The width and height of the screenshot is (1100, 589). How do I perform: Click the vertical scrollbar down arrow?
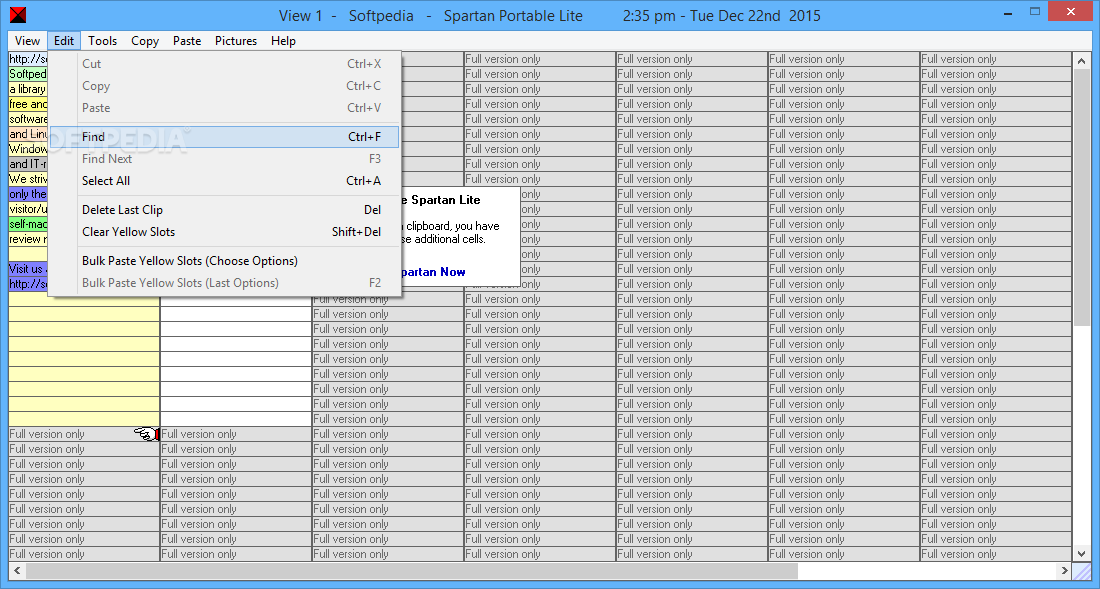(x=1081, y=553)
